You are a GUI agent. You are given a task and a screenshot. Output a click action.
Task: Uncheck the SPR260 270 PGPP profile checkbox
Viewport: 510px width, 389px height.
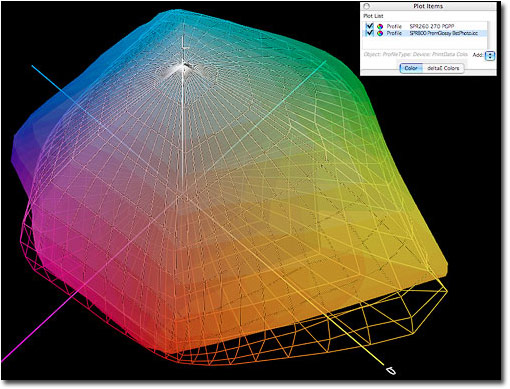(x=369, y=26)
